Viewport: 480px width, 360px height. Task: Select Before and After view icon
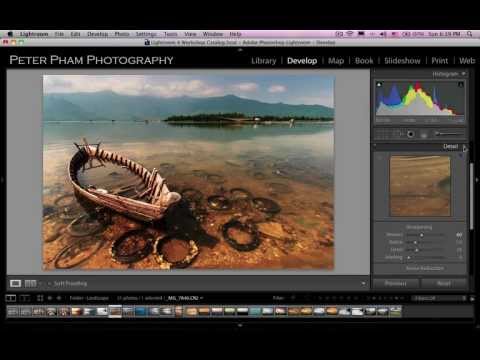[31, 284]
